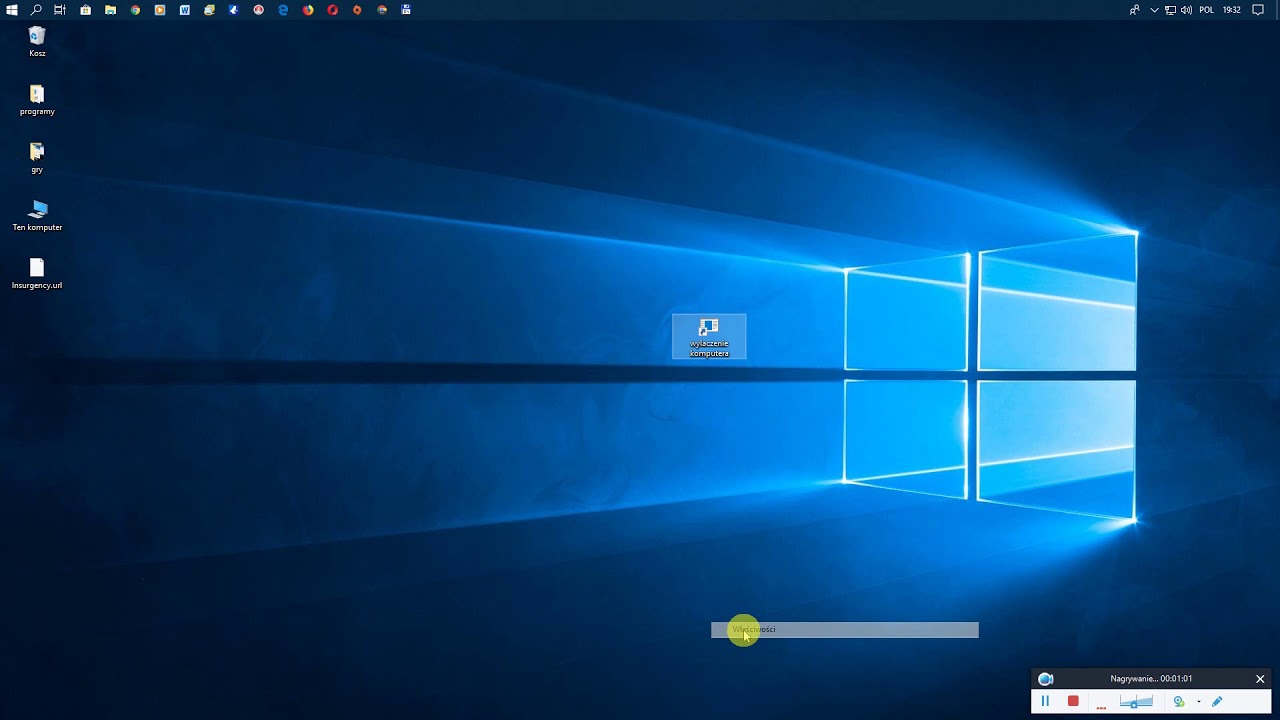Open the volume speaker tray icon
The image size is (1280, 720).
1186,10
